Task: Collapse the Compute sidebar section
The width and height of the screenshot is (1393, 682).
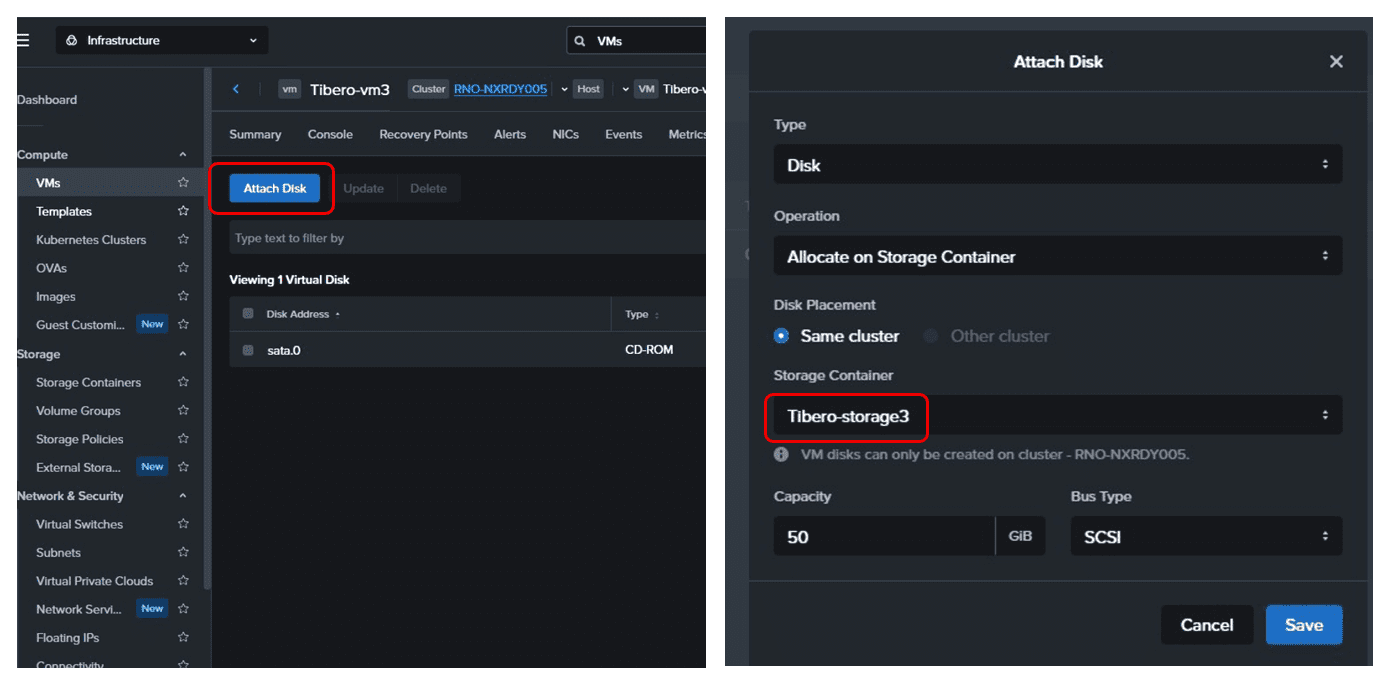Action: pos(182,155)
